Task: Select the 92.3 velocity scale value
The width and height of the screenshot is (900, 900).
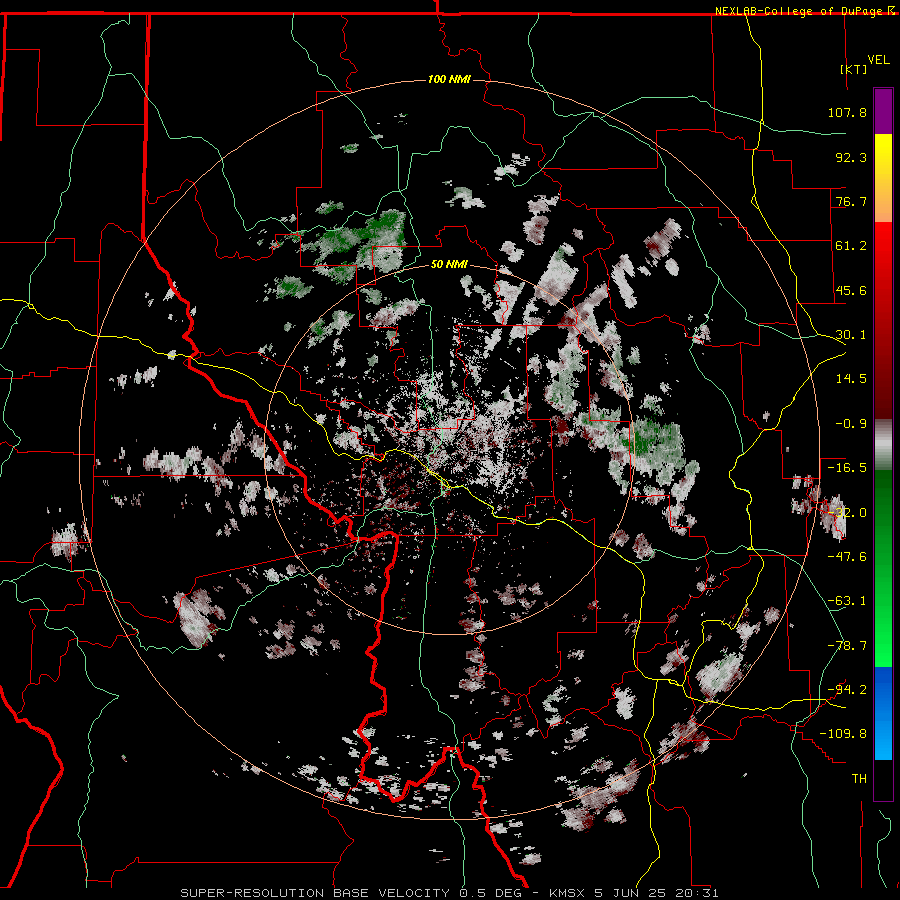Action: (851, 157)
